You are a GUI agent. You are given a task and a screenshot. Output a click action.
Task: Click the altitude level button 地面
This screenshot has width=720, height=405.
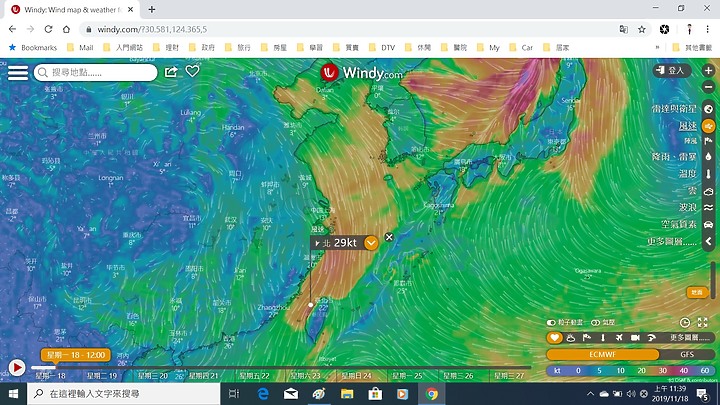(697, 292)
